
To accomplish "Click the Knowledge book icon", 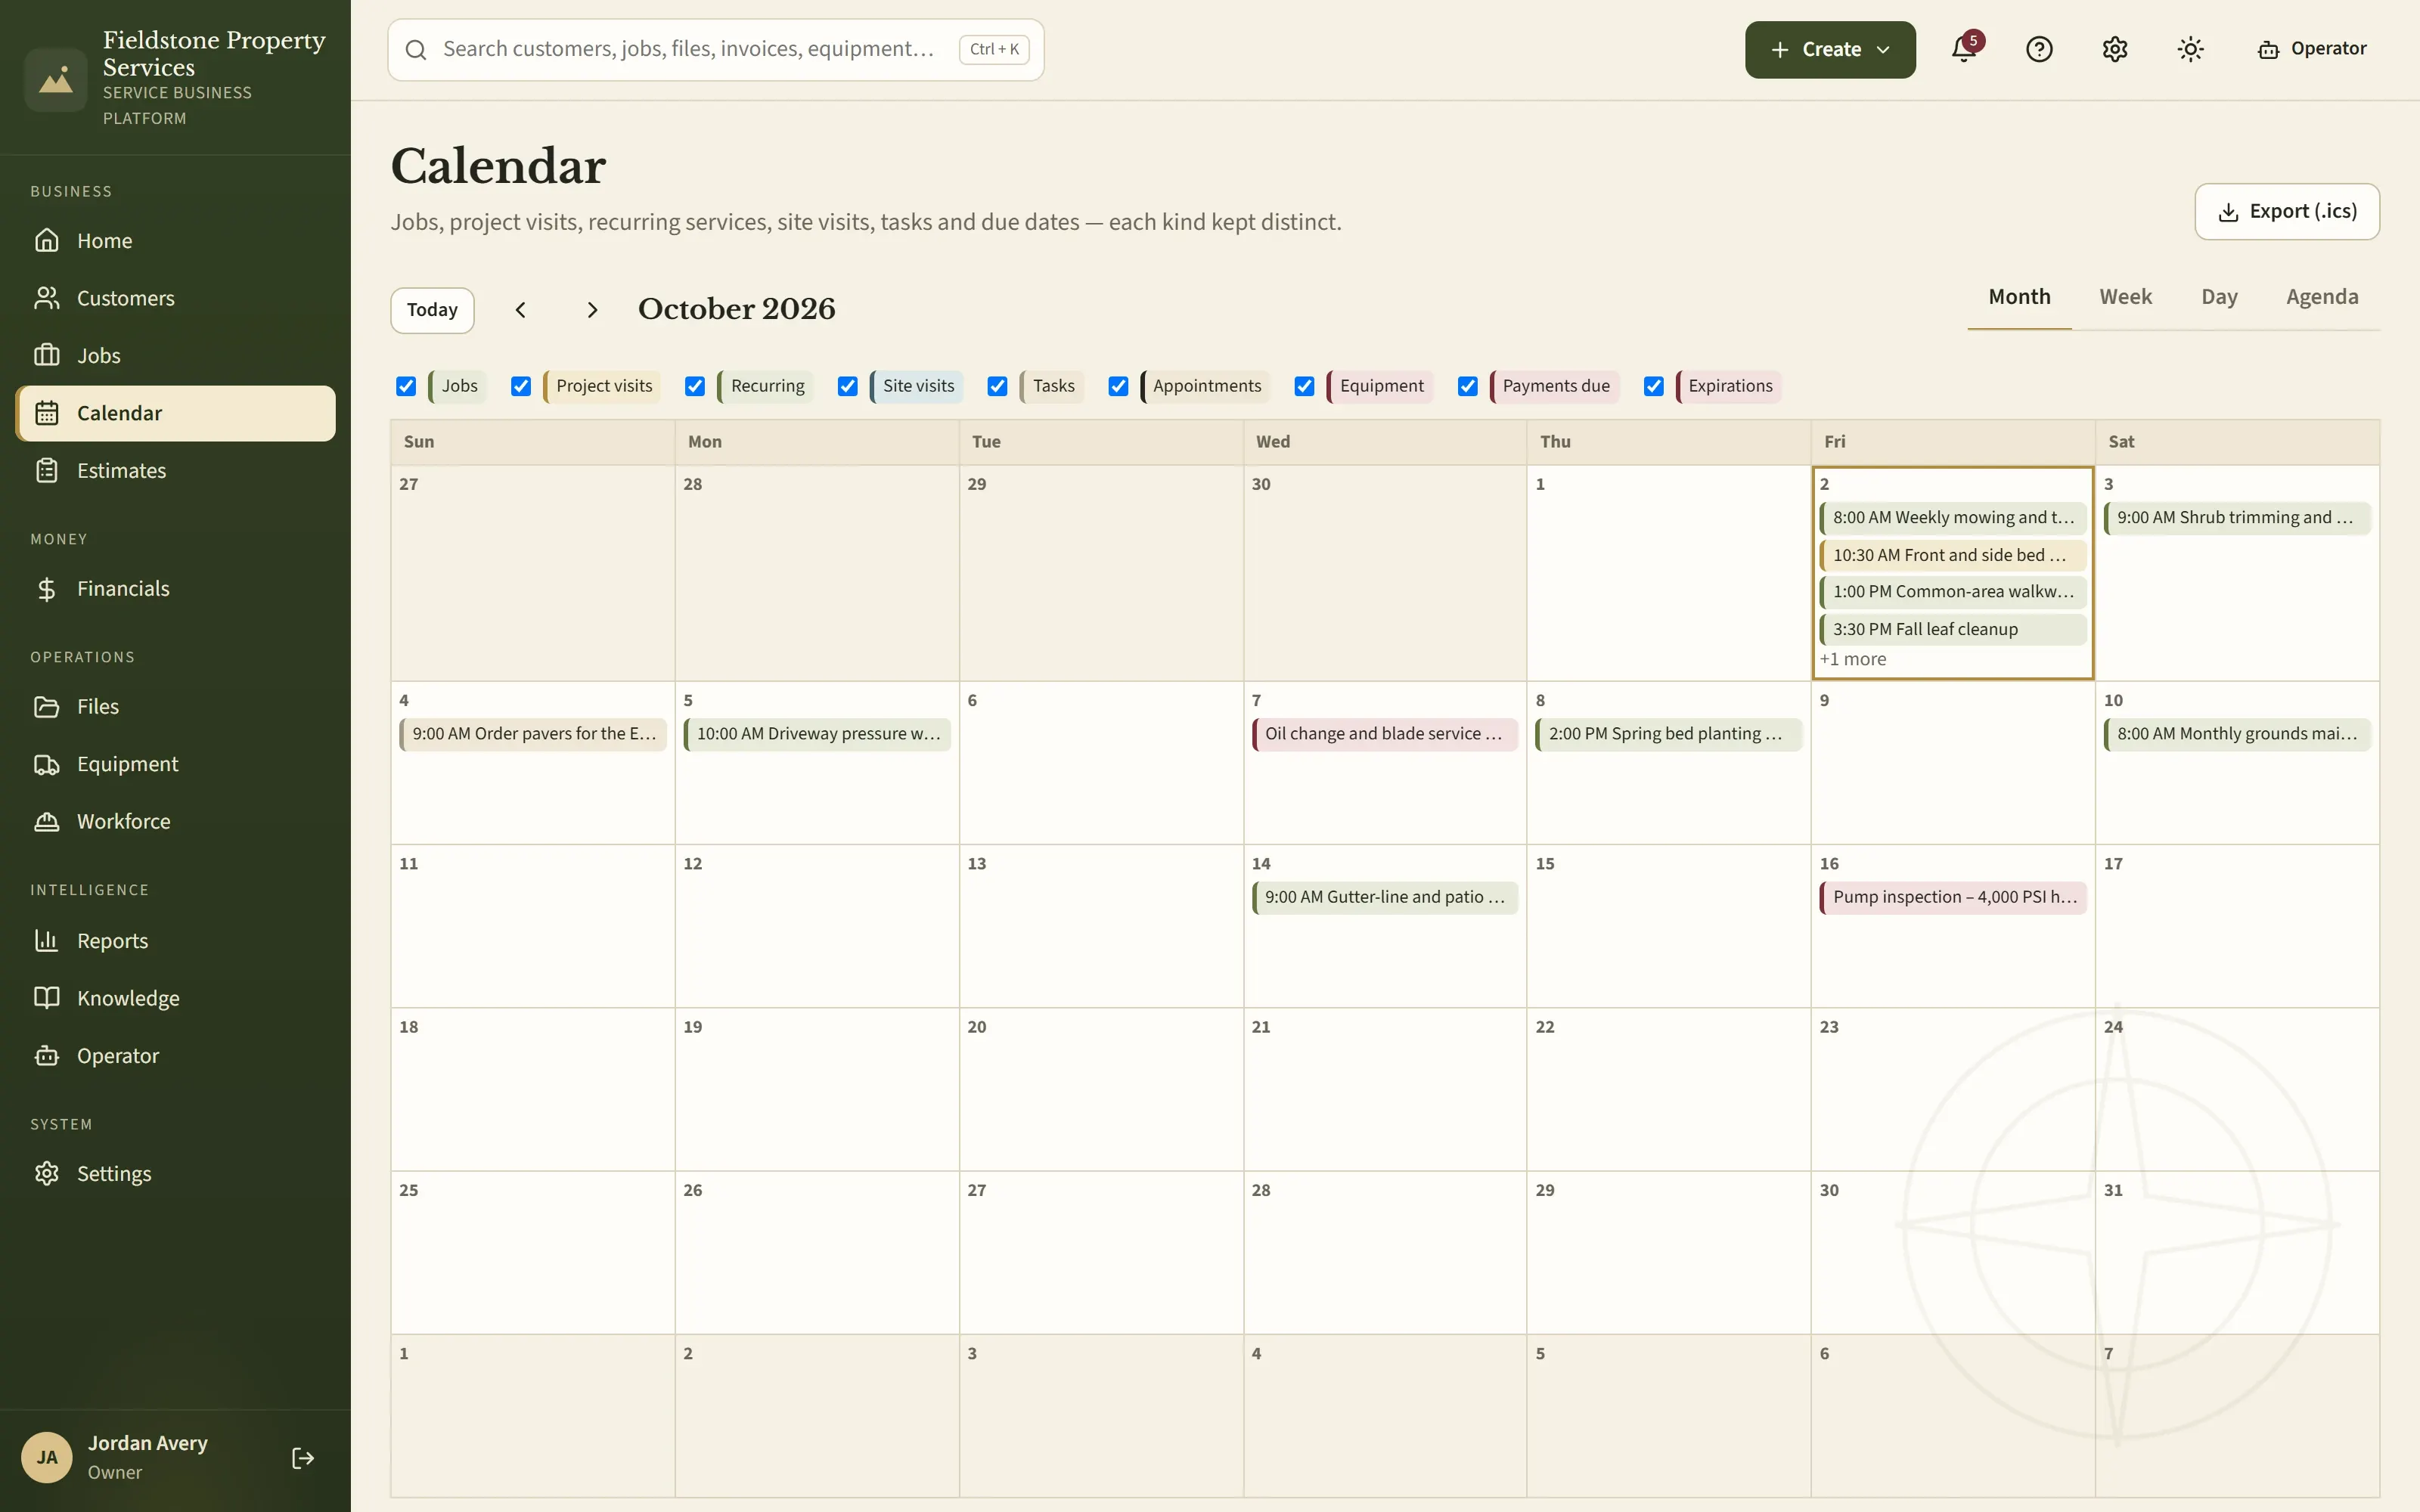I will (x=47, y=998).
